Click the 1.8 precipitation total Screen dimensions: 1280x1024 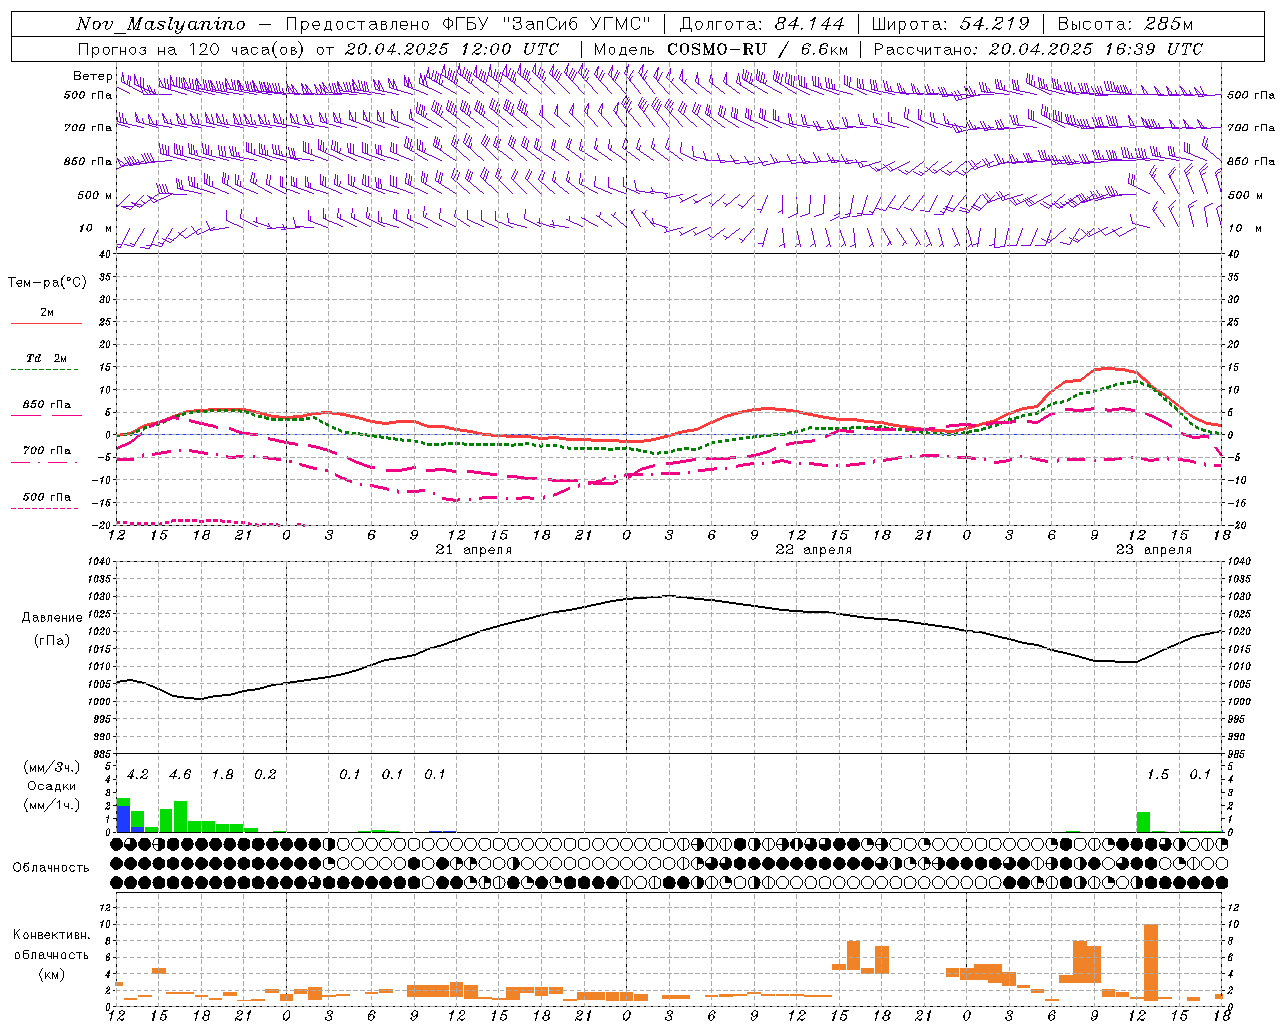tap(223, 774)
